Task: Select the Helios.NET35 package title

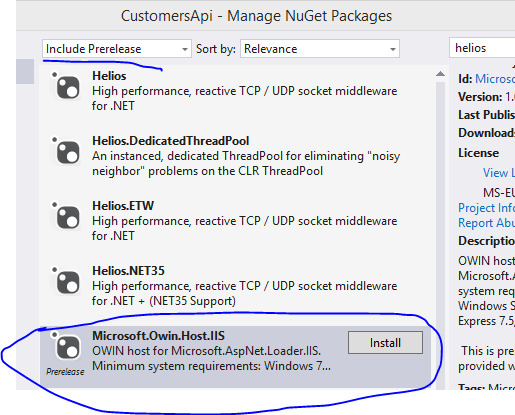Action: (128, 271)
